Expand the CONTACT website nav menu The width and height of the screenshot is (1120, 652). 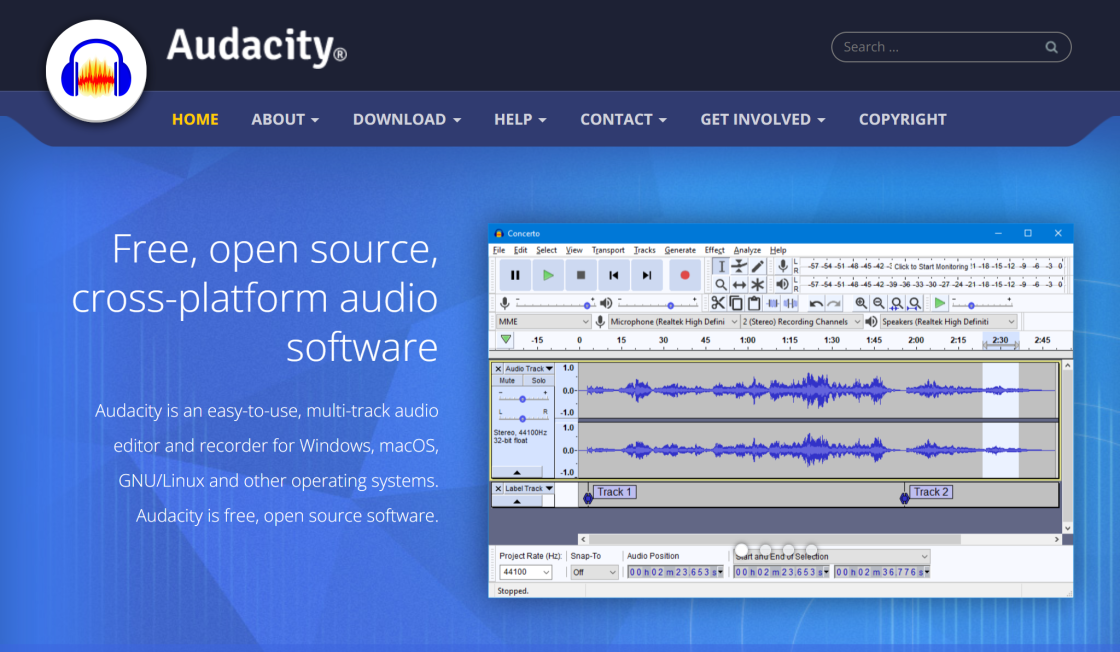click(x=624, y=119)
